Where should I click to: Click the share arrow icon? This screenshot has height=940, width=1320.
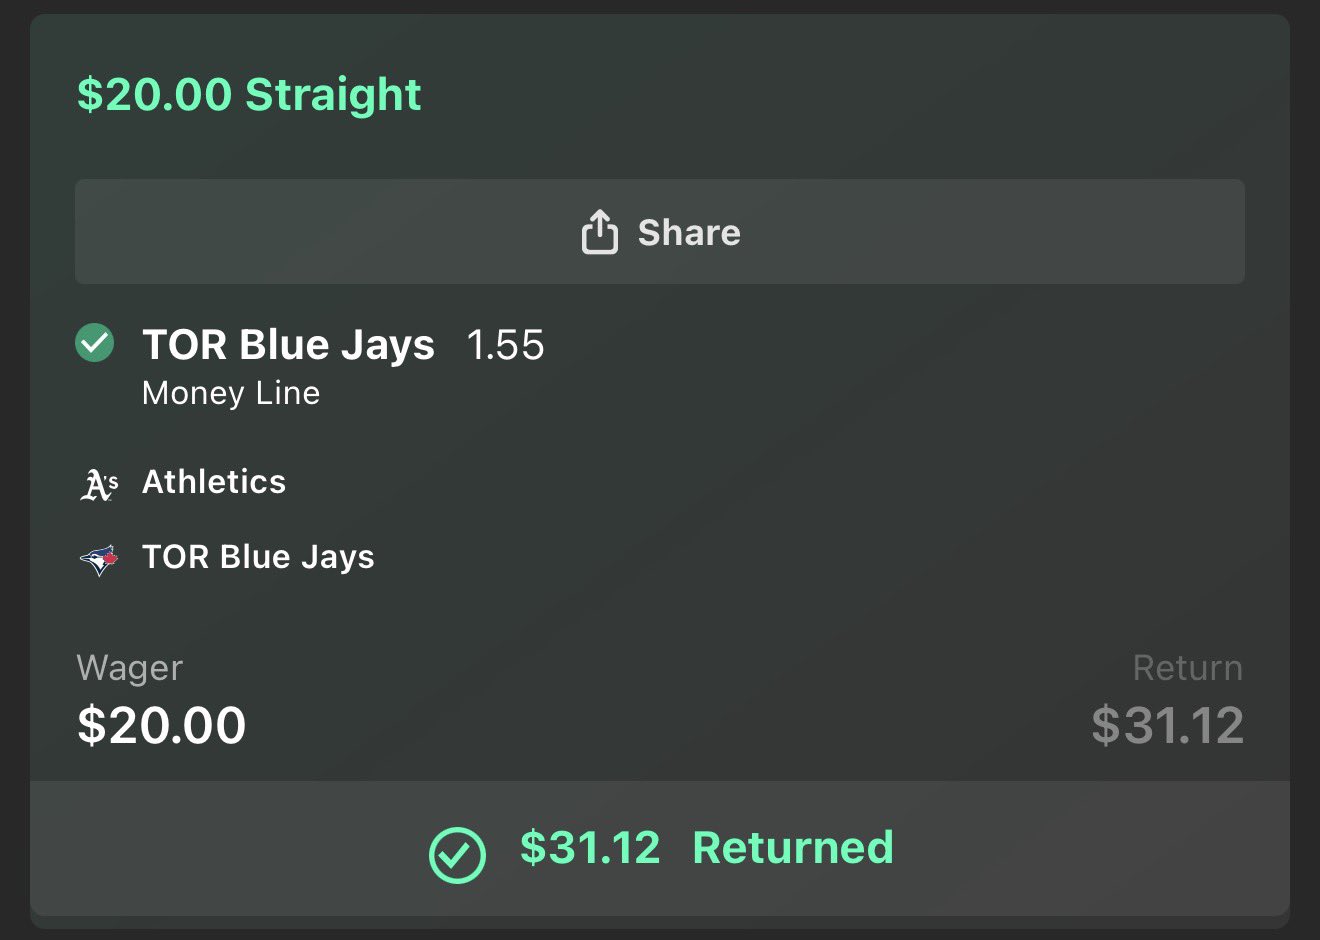click(x=599, y=232)
